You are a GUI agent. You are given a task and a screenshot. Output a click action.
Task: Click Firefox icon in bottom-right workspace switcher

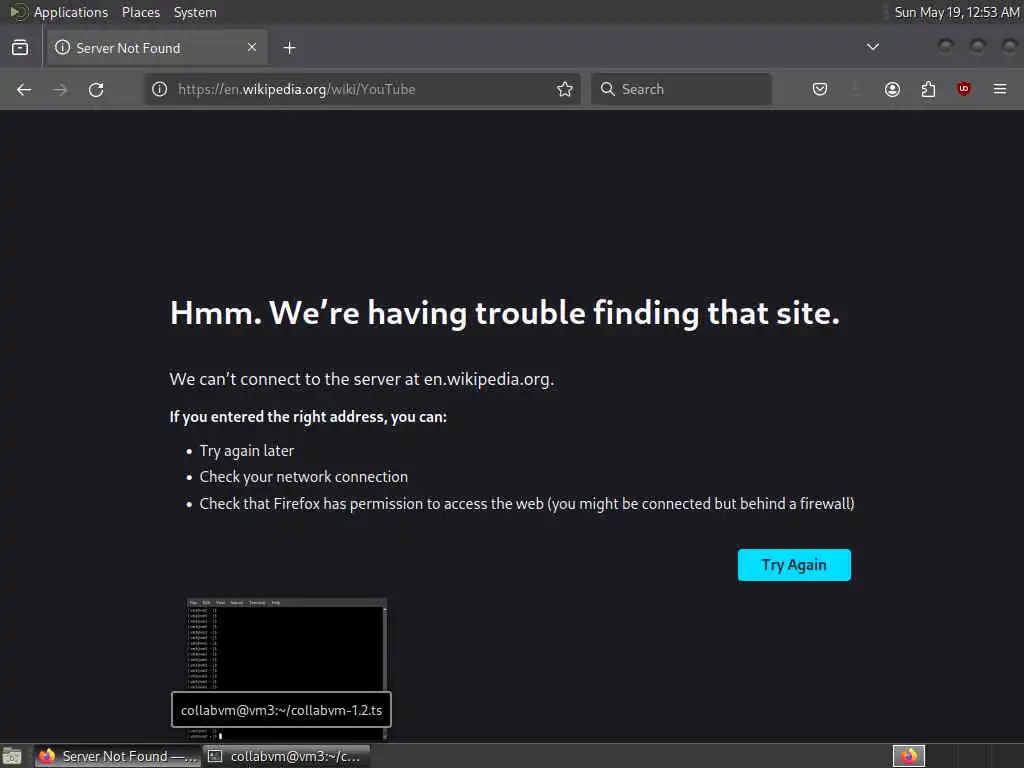pos(909,756)
